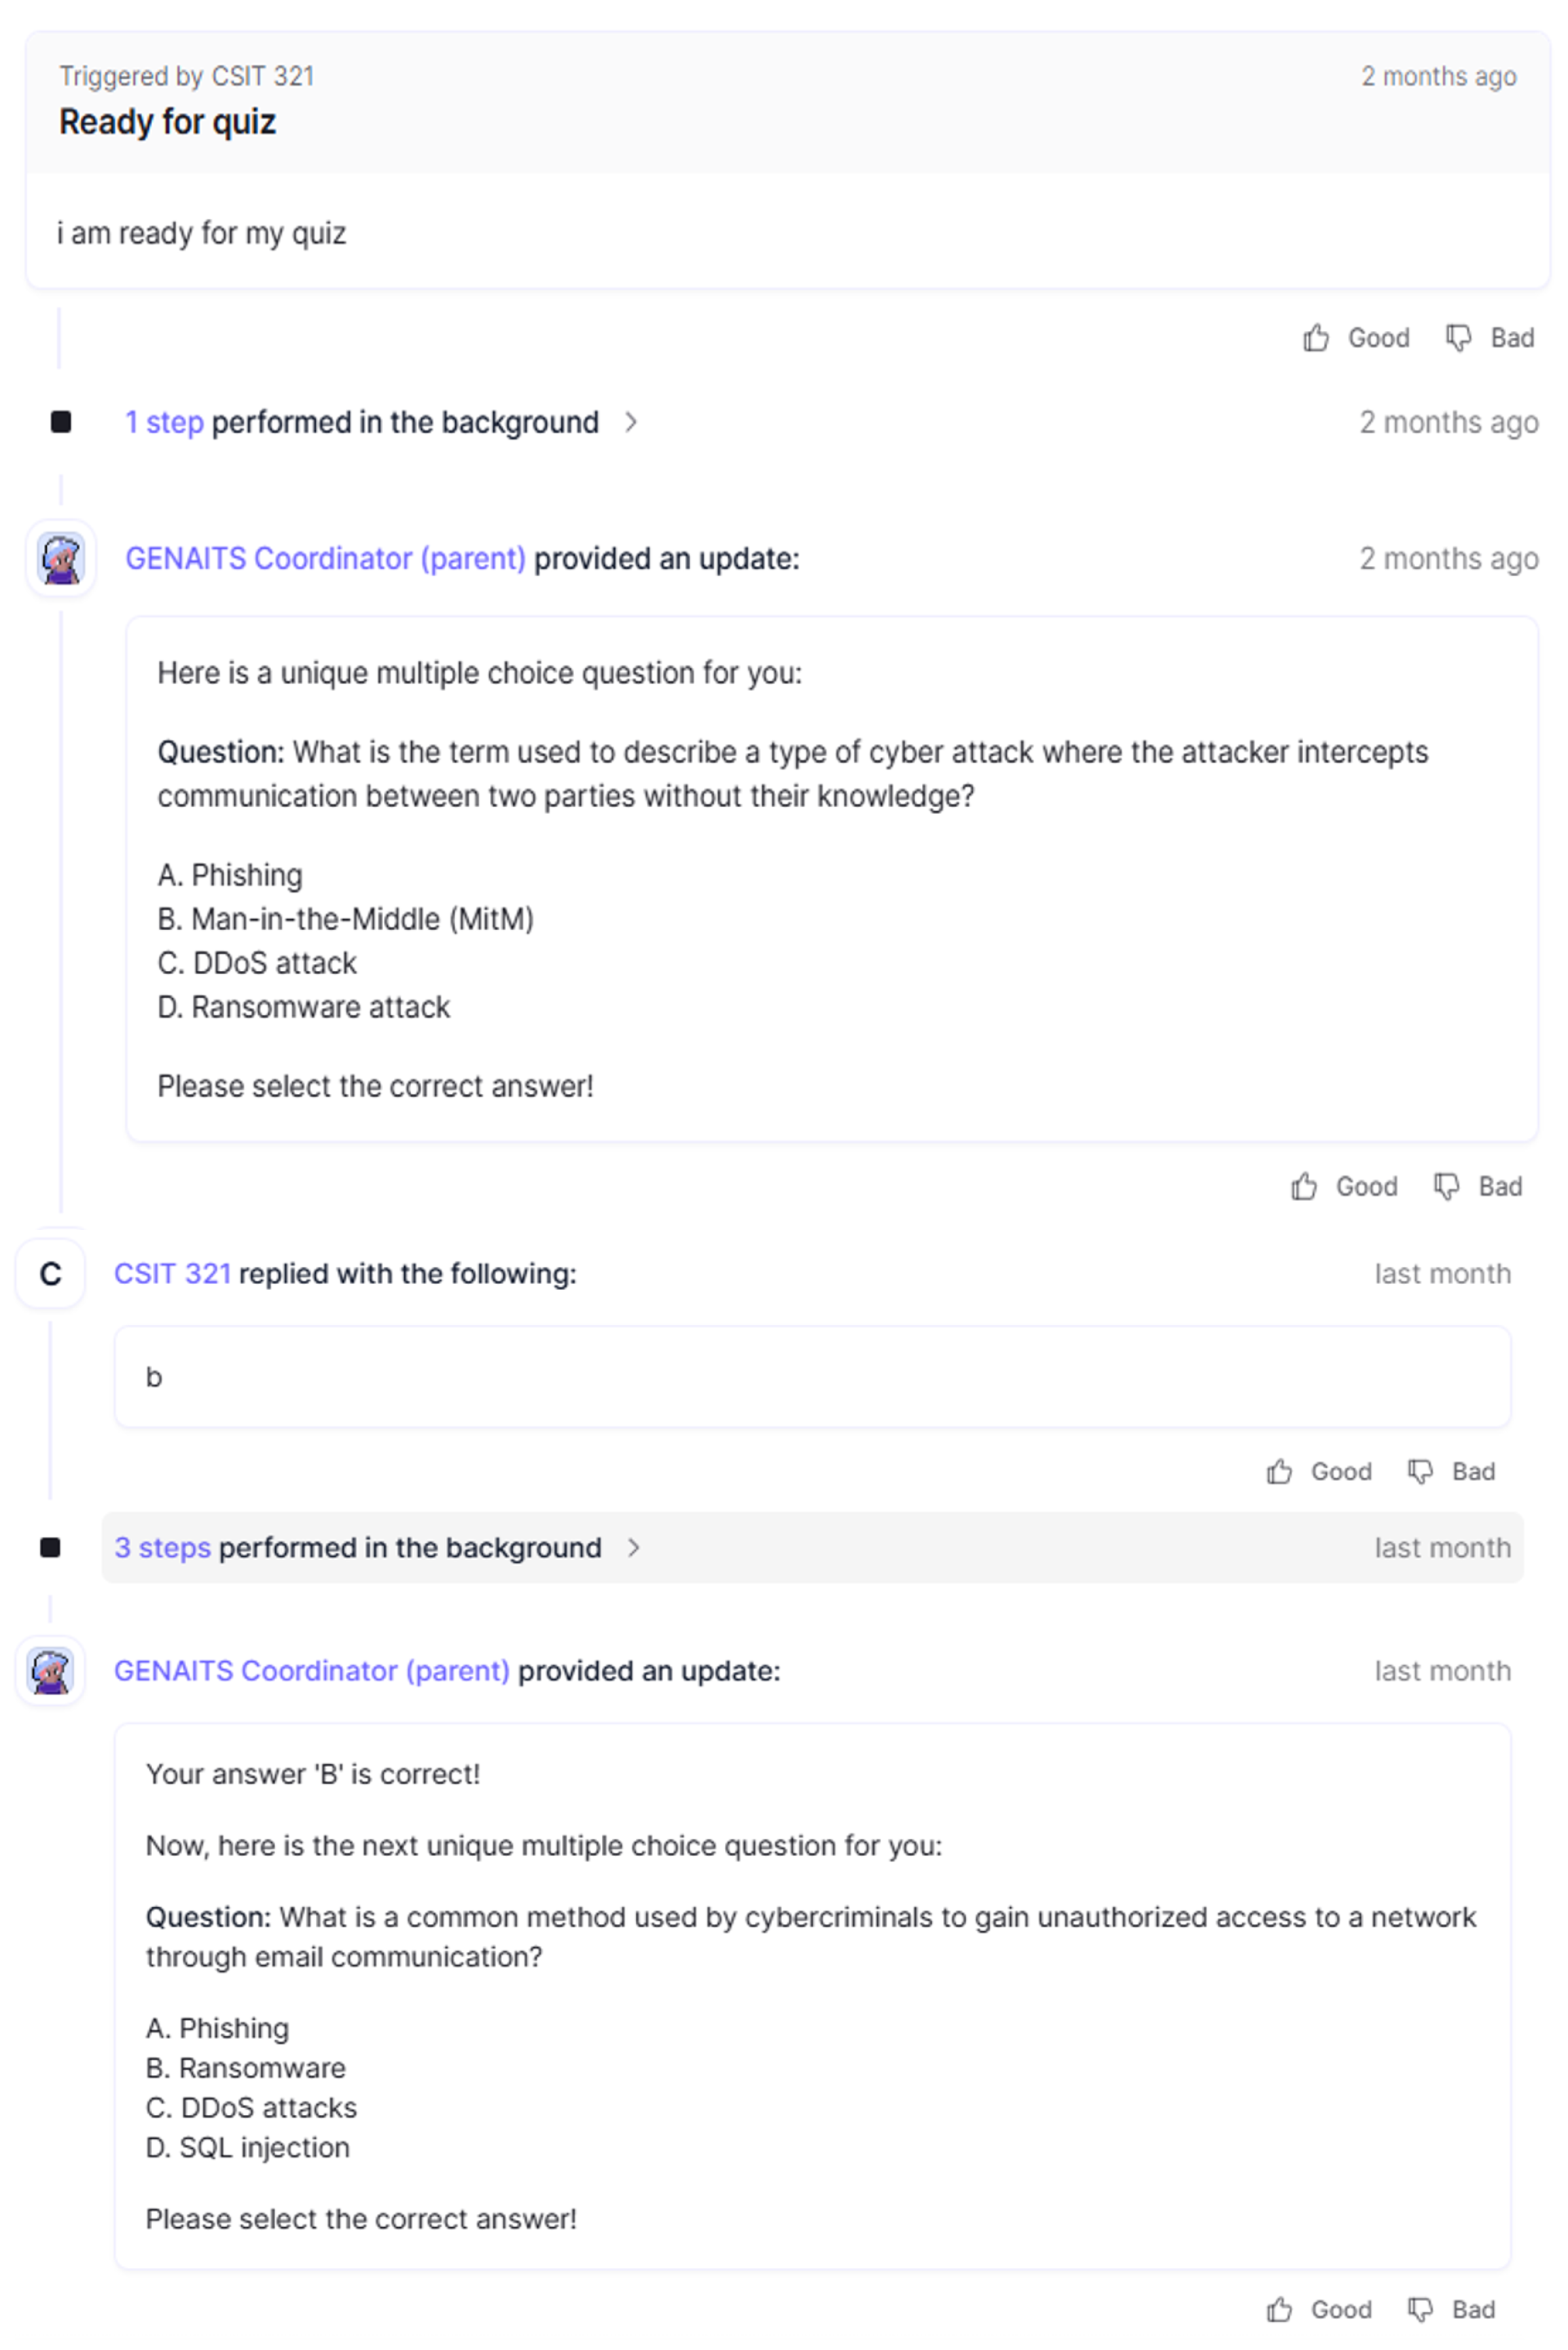Screen dimensions: 1568x2350
Task: Dislike the phishing email question update
Action: [x=1451, y=2309]
